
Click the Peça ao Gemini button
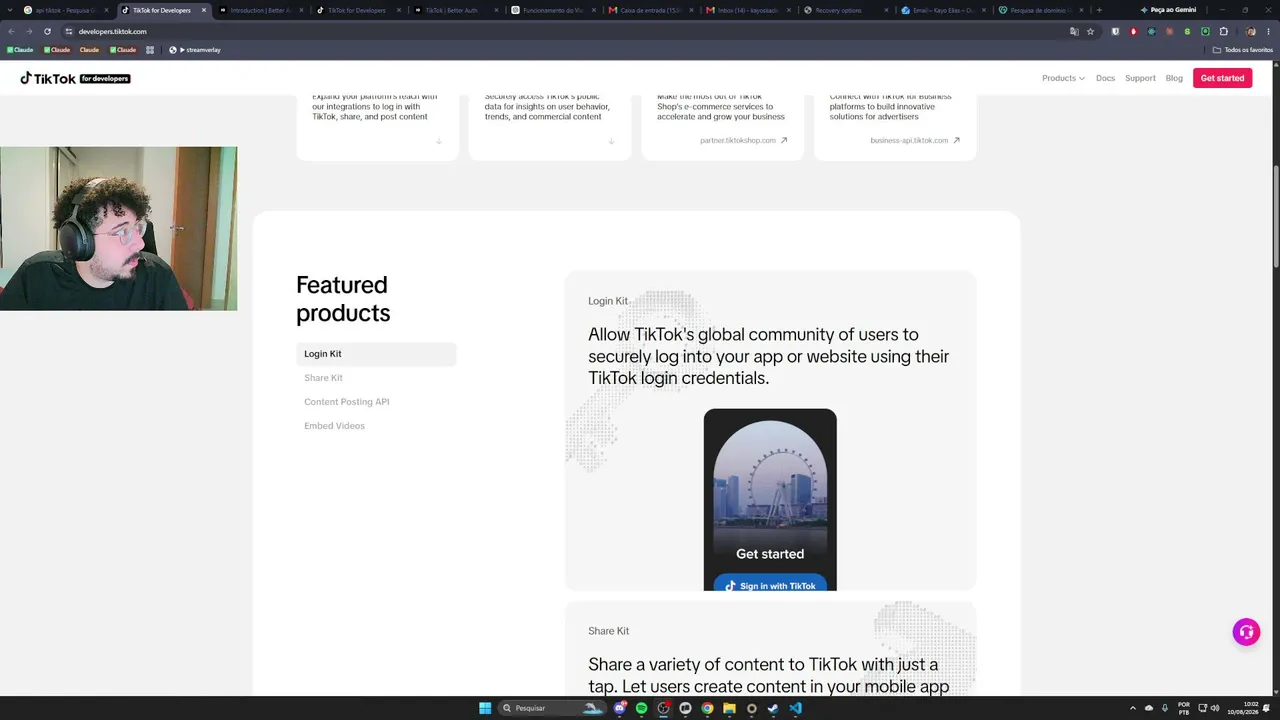coord(1168,10)
